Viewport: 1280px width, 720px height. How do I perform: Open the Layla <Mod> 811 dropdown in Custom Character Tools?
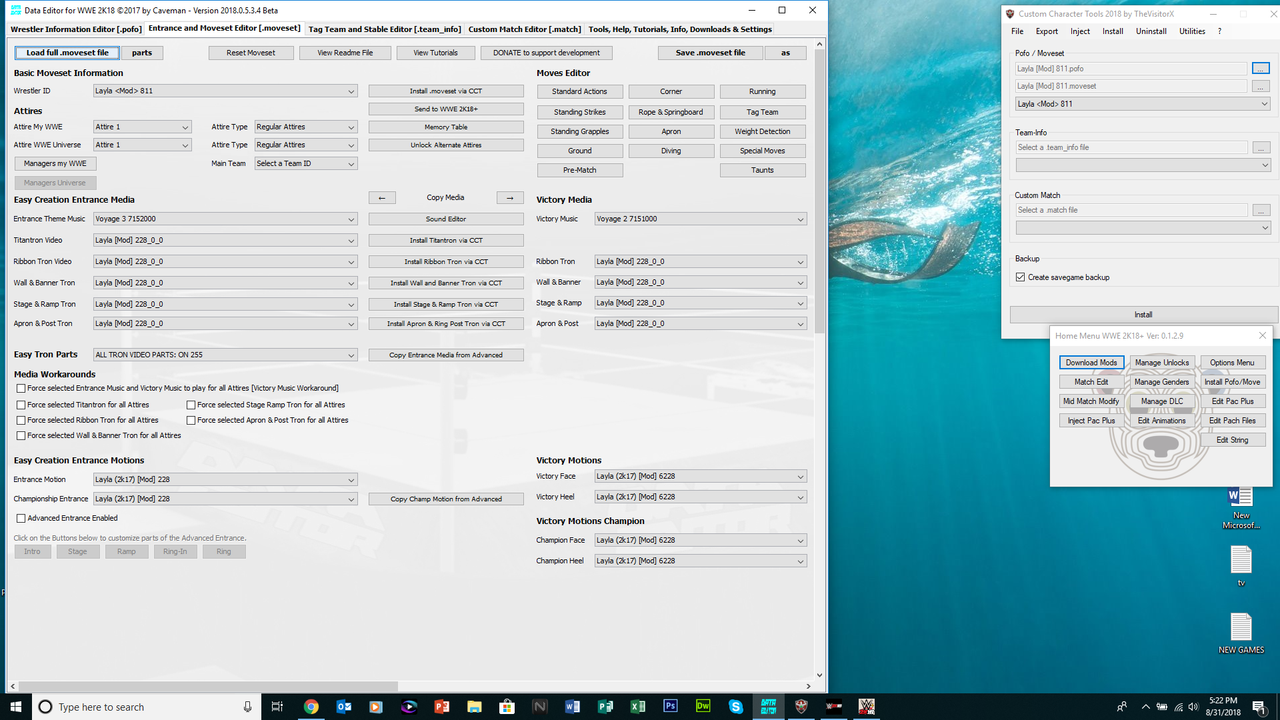coord(1142,104)
